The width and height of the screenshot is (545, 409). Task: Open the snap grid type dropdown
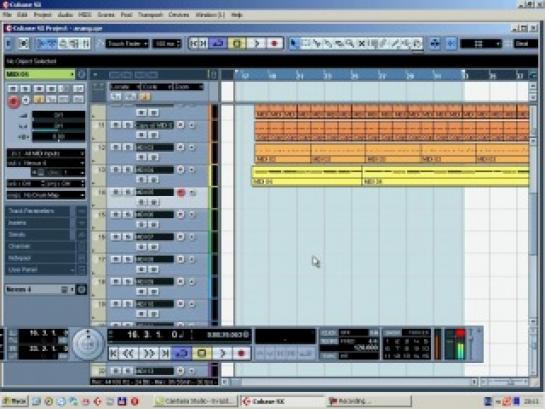pyautogui.click(x=481, y=44)
